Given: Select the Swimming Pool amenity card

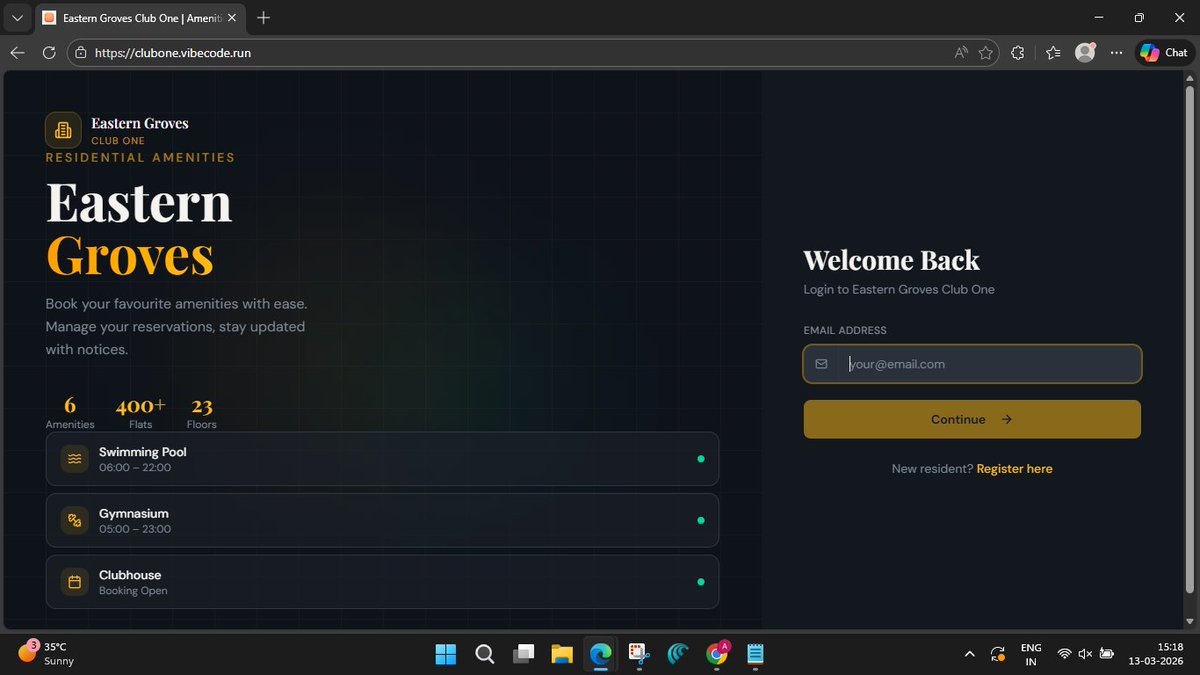Looking at the screenshot, I should [382, 459].
